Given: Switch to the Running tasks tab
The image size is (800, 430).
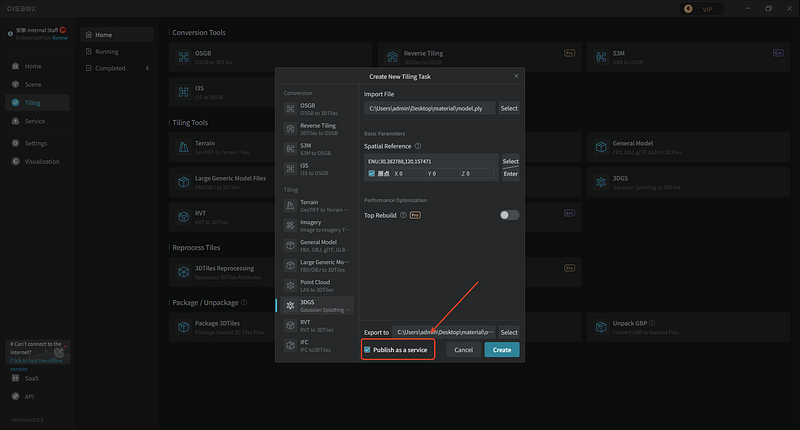Looking at the screenshot, I should [x=117, y=52].
